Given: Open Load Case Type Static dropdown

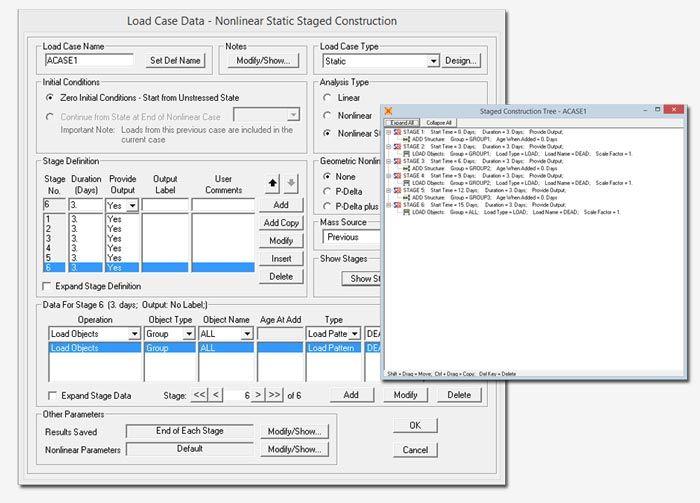Looking at the screenshot, I should click(x=433, y=61).
